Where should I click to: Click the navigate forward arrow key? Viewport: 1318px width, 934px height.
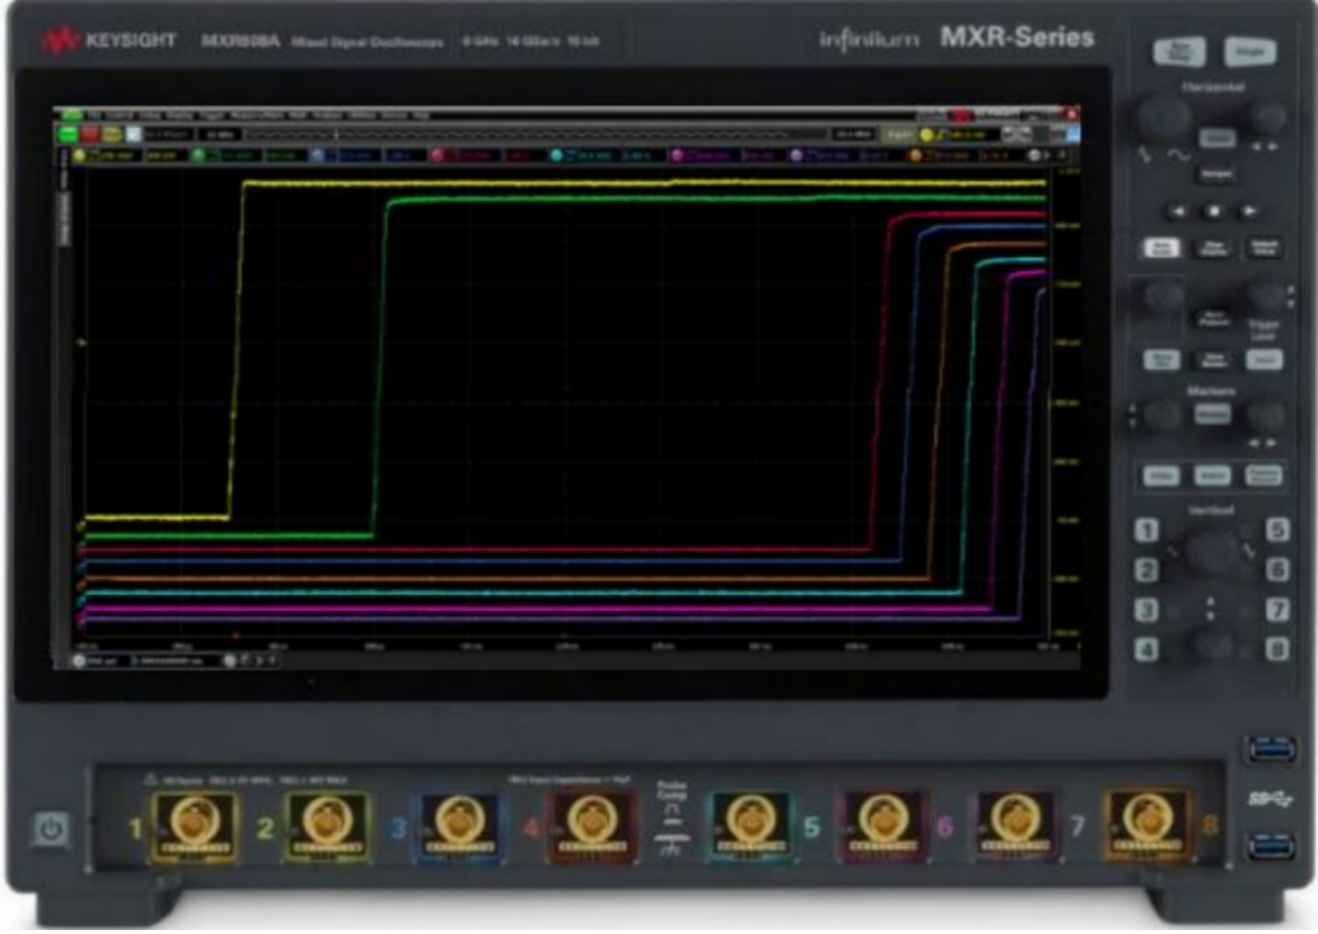point(1249,211)
